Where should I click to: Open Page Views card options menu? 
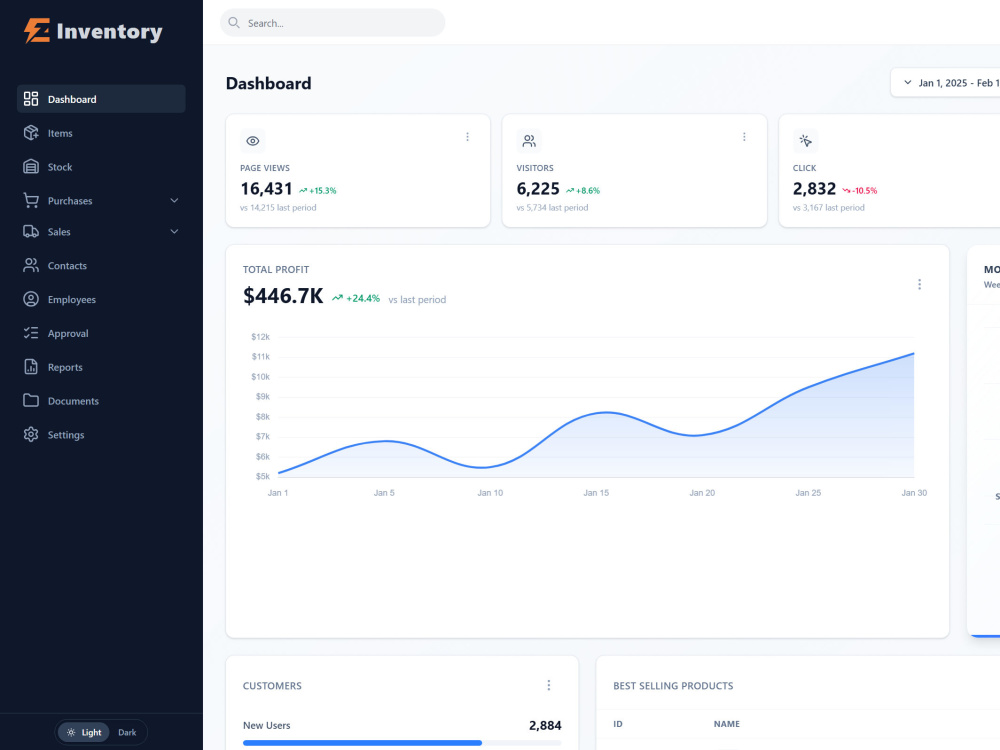point(467,137)
